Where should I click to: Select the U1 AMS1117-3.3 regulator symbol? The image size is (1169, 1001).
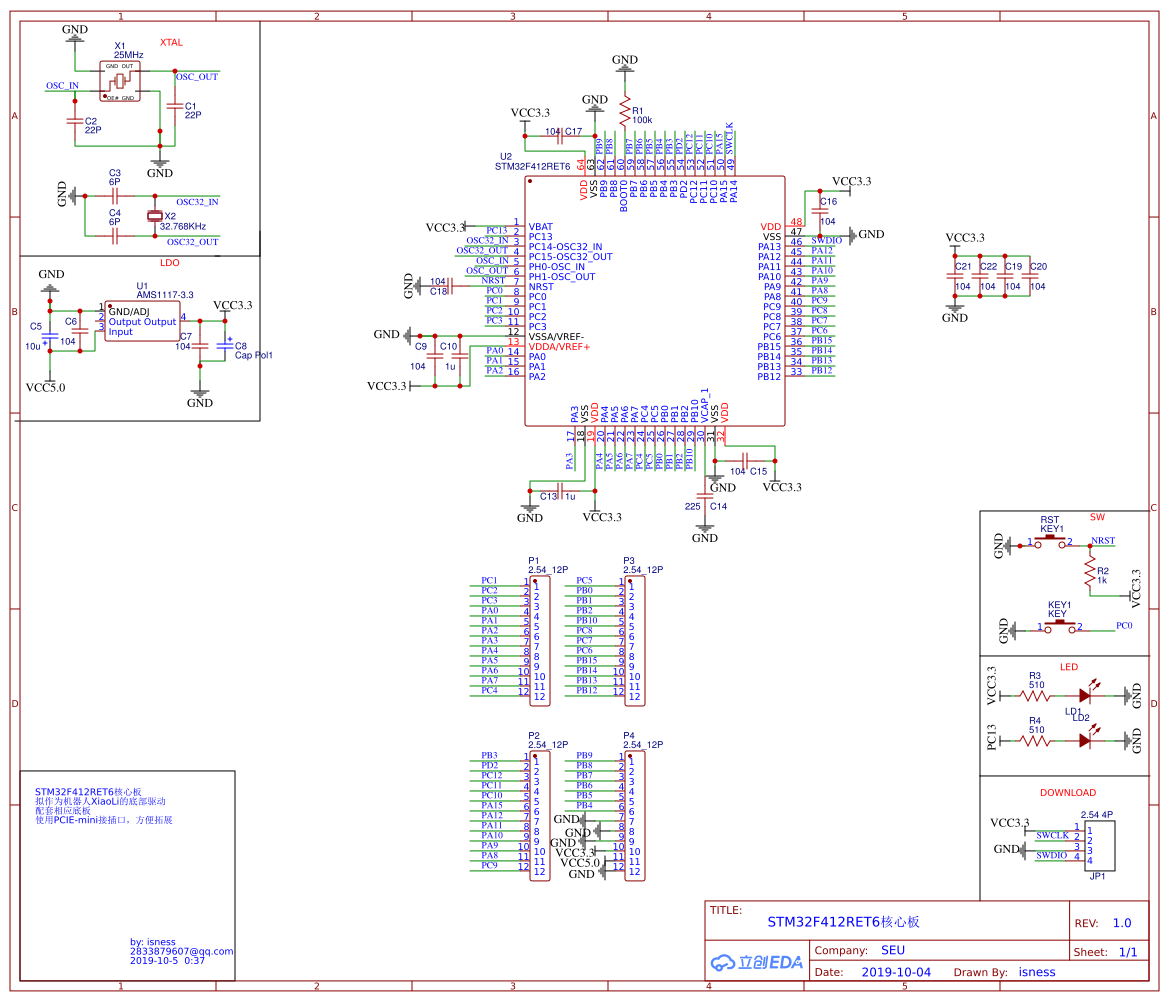point(142,321)
